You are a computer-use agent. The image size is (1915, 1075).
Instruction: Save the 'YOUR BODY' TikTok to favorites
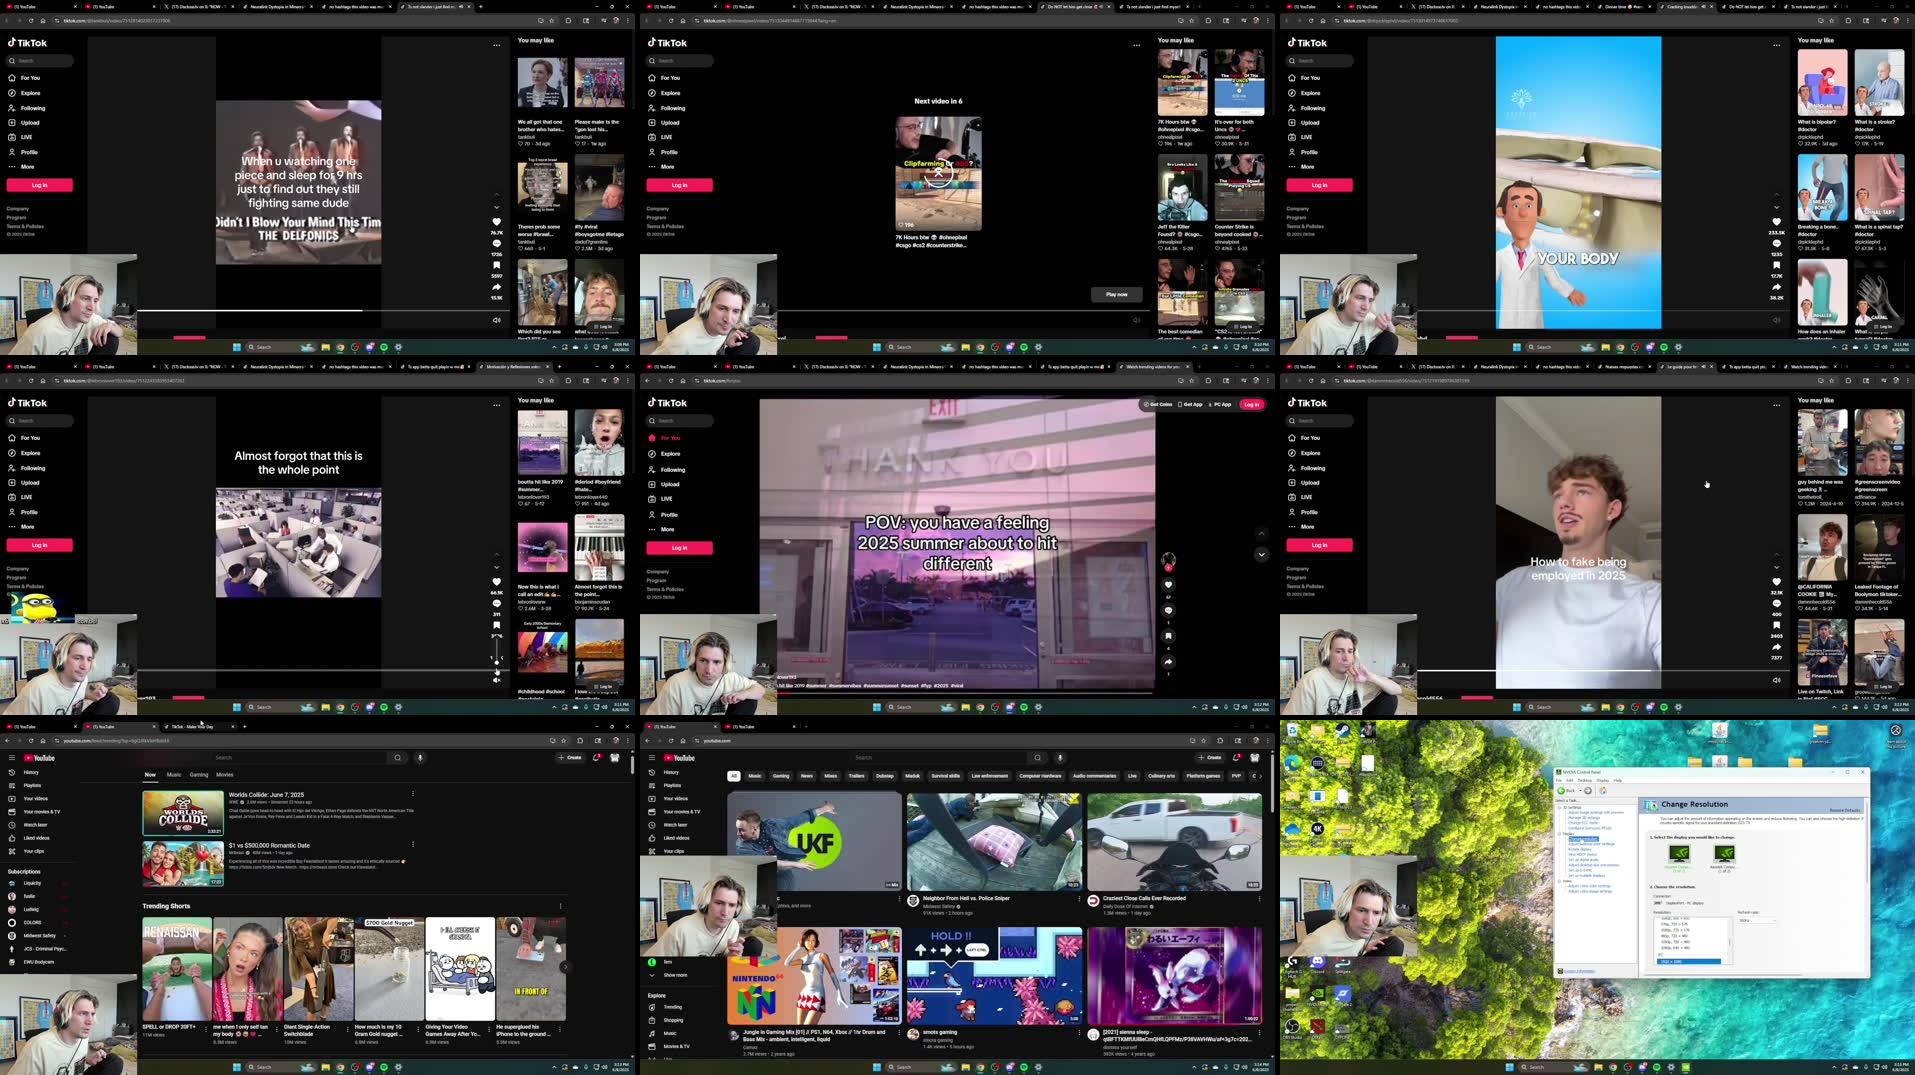coord(1776,265)
